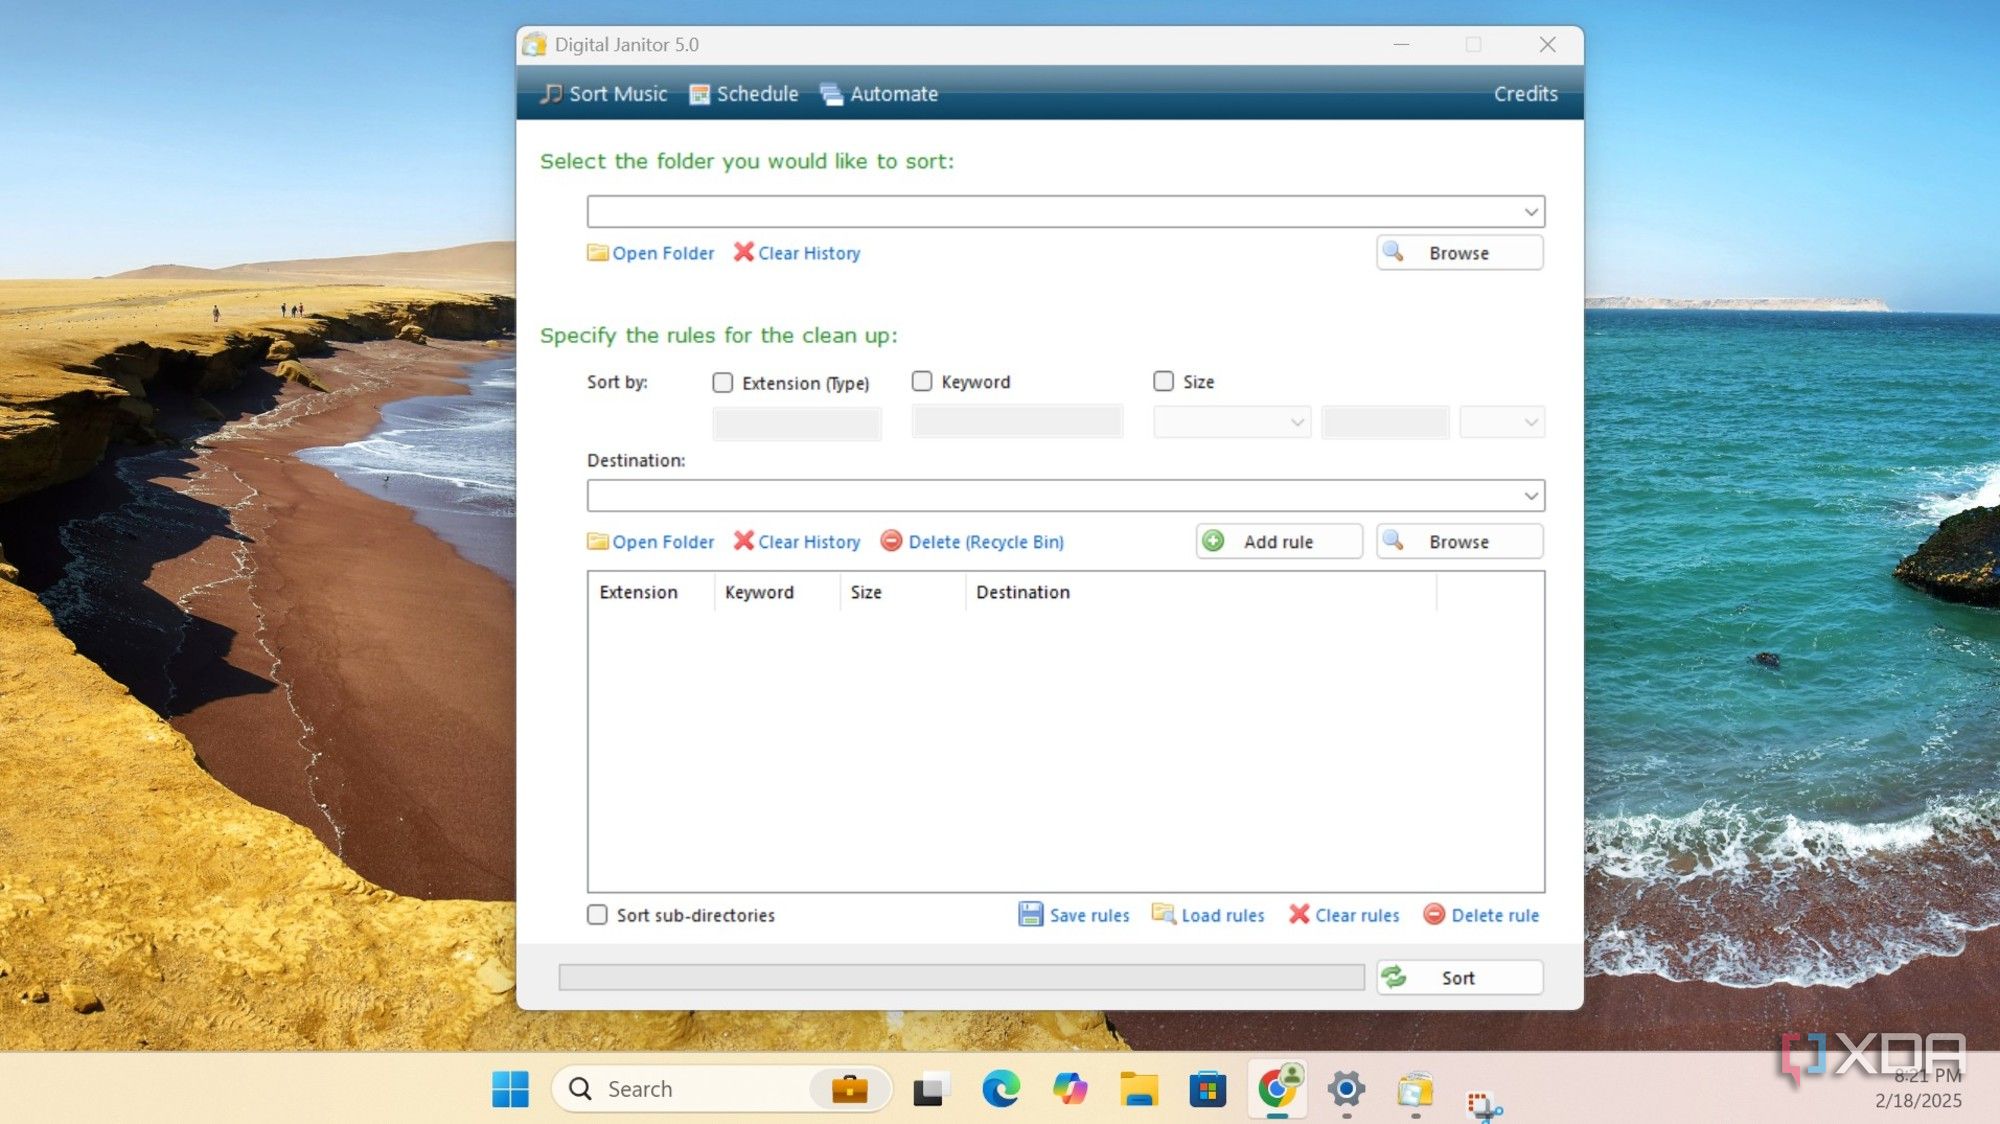Click the Sort Music note icon
Viewport: 2000px width, 1124px height.
coord(551,94)
